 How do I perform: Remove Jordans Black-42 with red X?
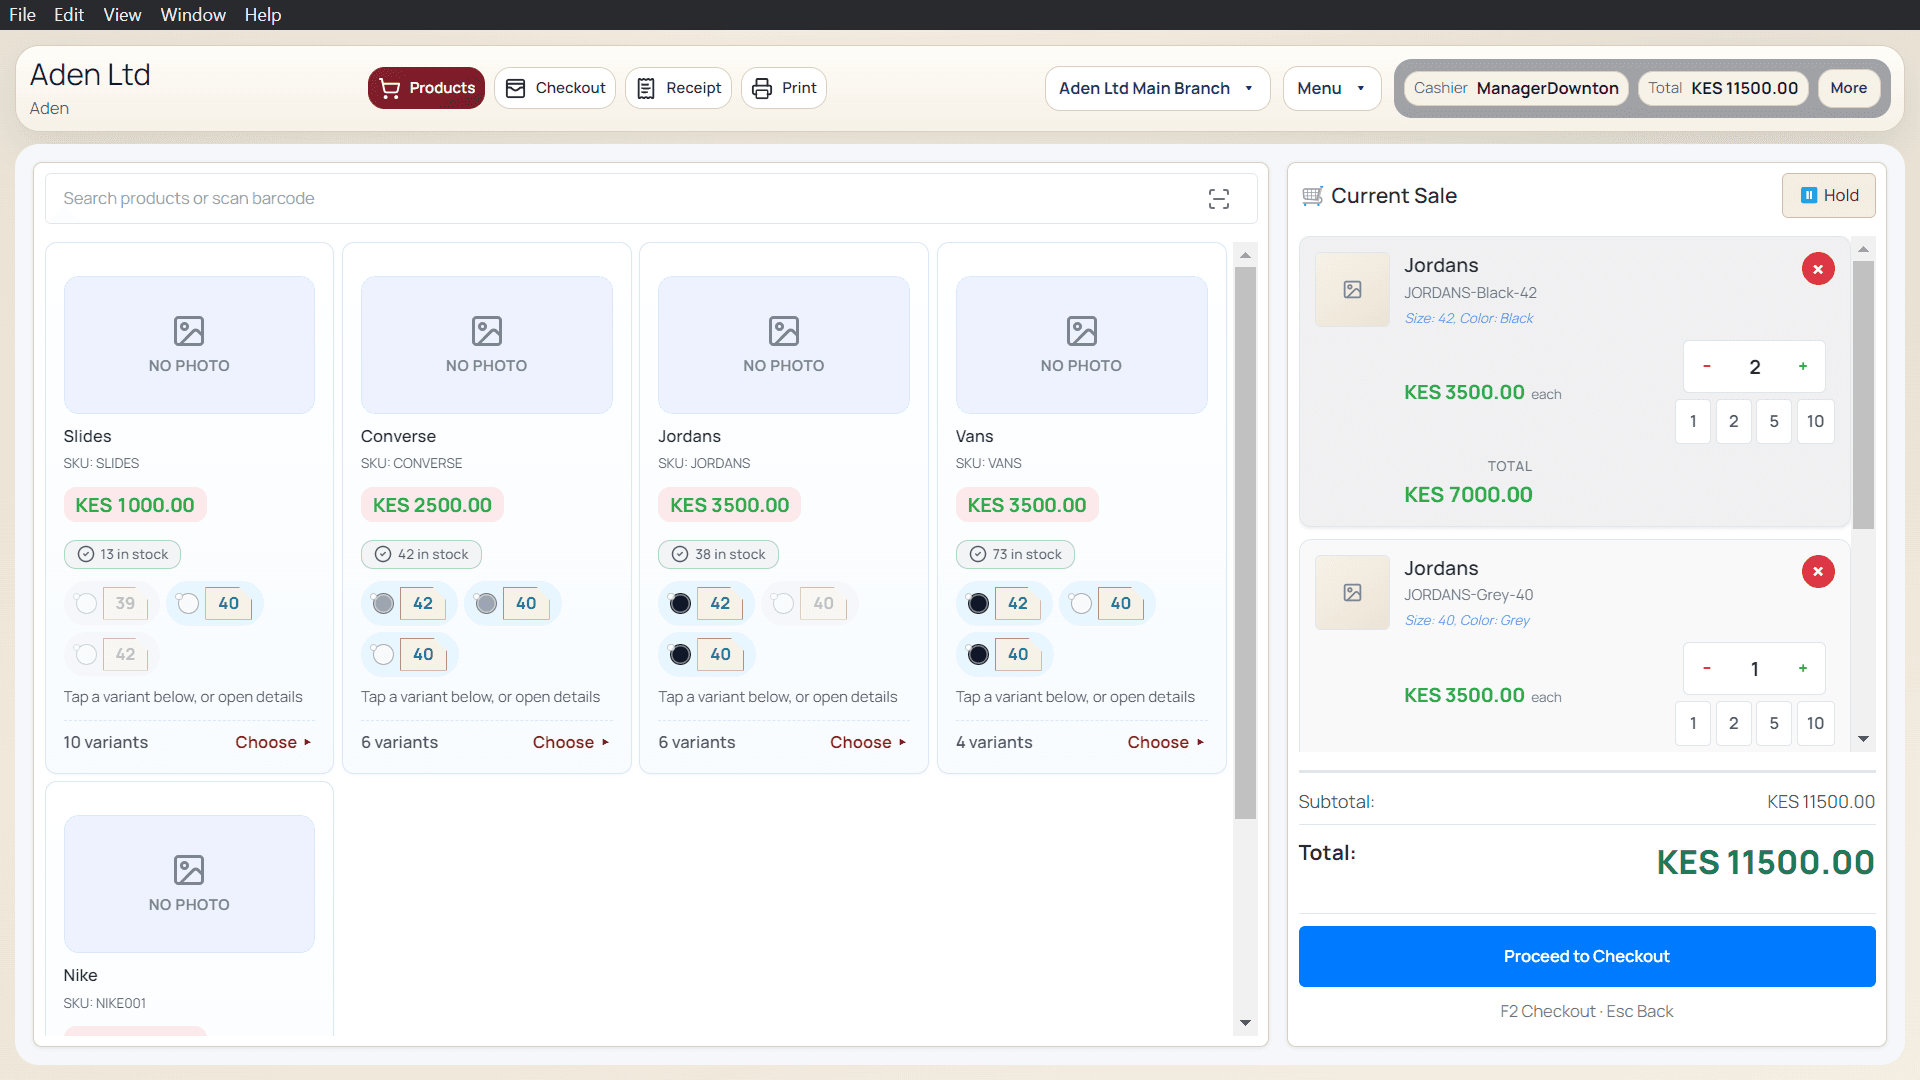click(1818, 269)
